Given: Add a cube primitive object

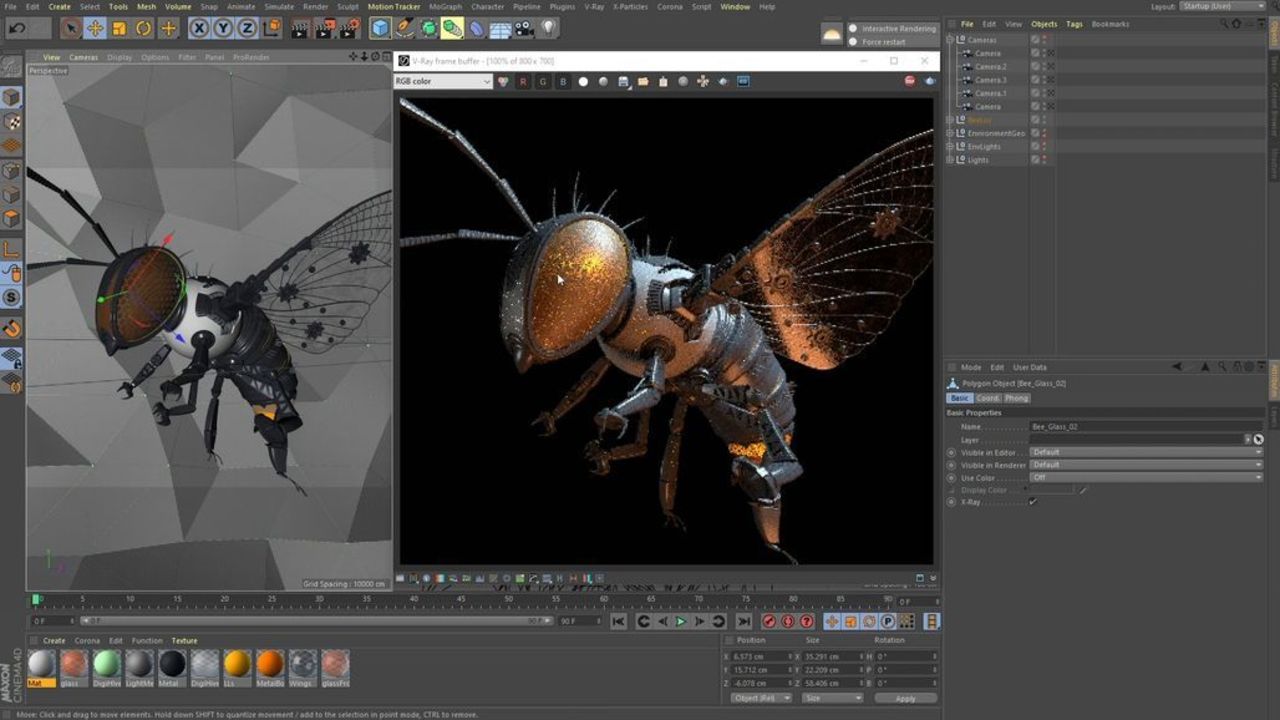Looking at the screenshot, I should (380, 28).
